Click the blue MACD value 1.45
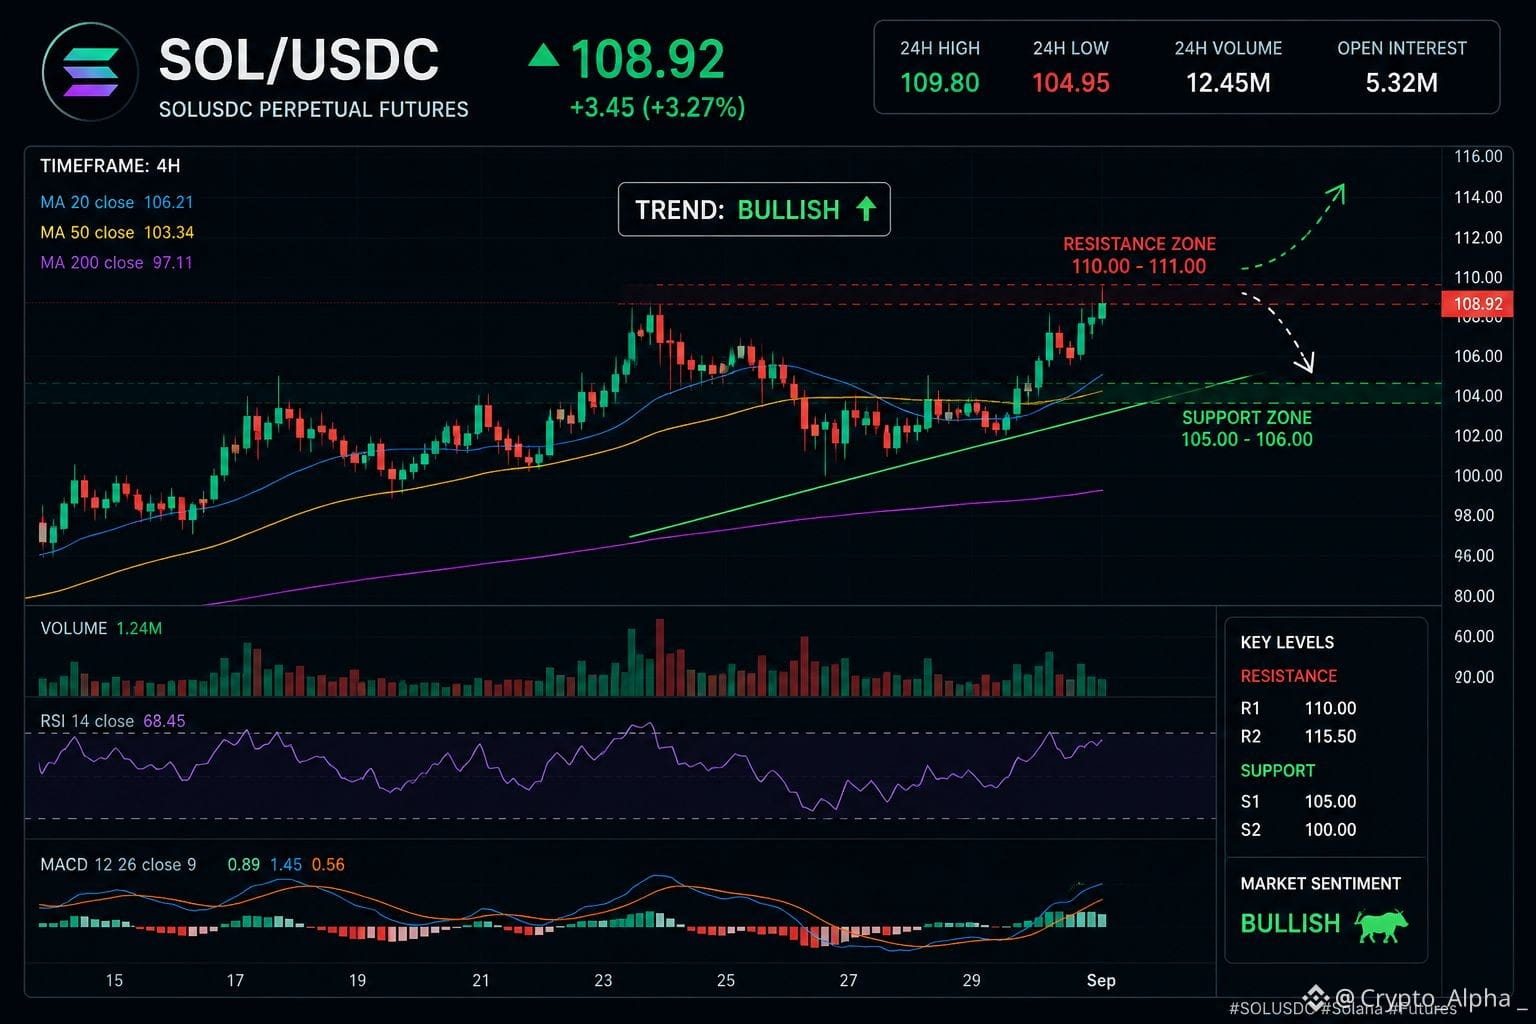This screenshot has height=1024, width=1536. coord(286,864)
